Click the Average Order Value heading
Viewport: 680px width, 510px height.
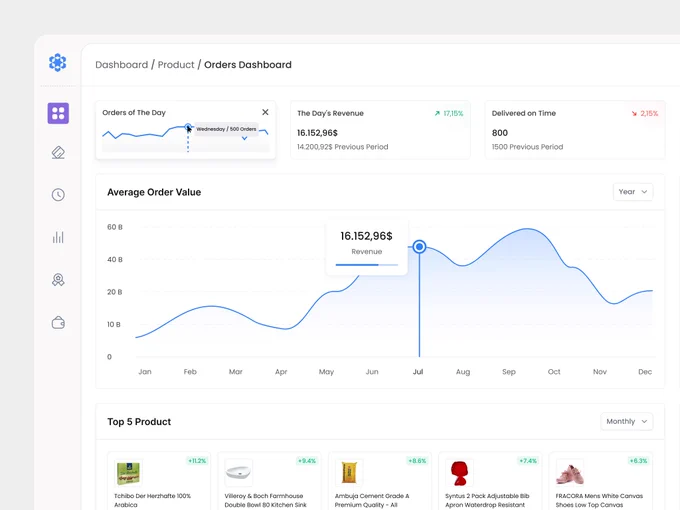(154, 192)
